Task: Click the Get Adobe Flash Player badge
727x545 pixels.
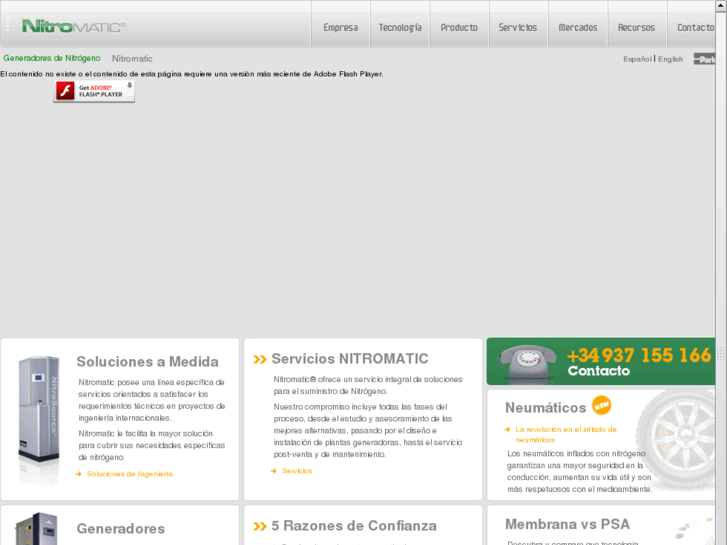Action: click(94, 91)
